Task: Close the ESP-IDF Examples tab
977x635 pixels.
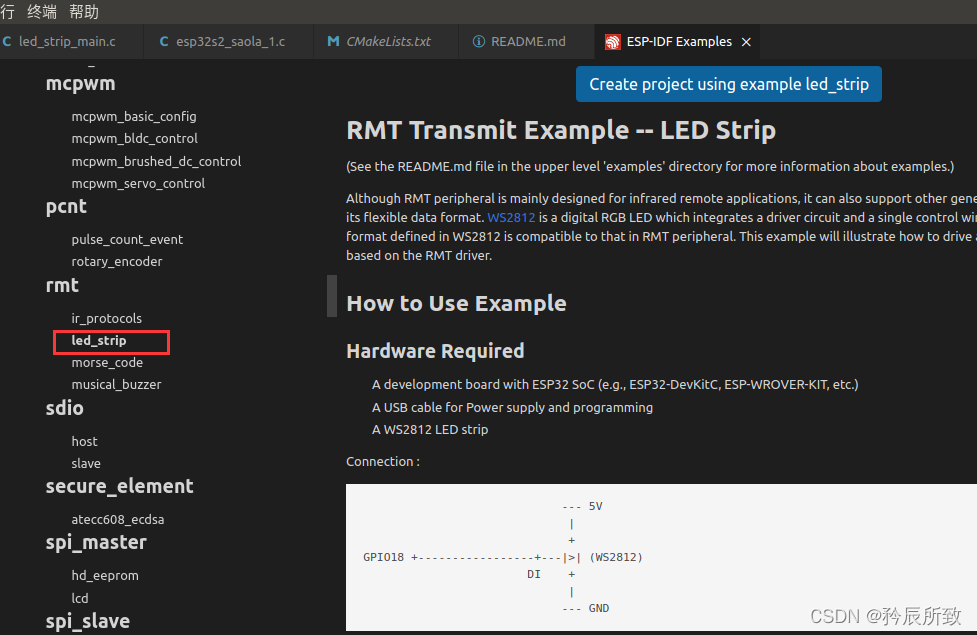Action: point(746,42)
